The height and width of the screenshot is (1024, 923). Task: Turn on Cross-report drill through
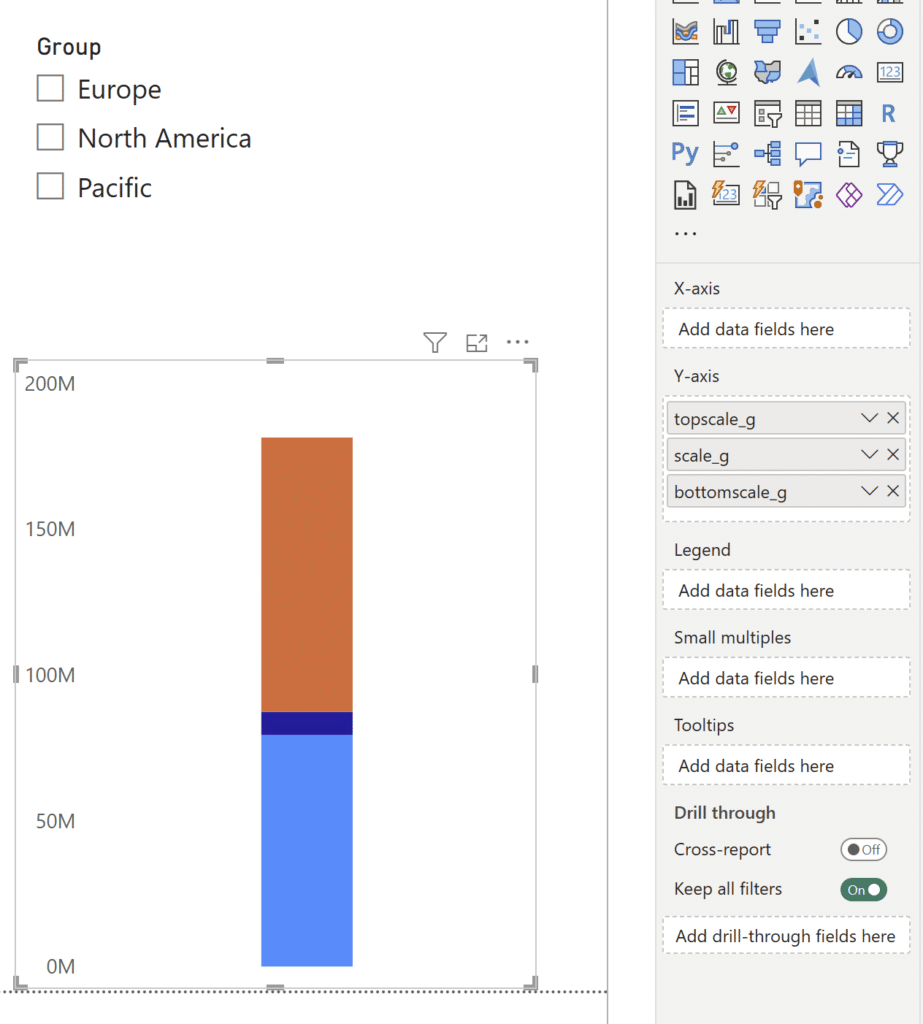pos(863,849)
